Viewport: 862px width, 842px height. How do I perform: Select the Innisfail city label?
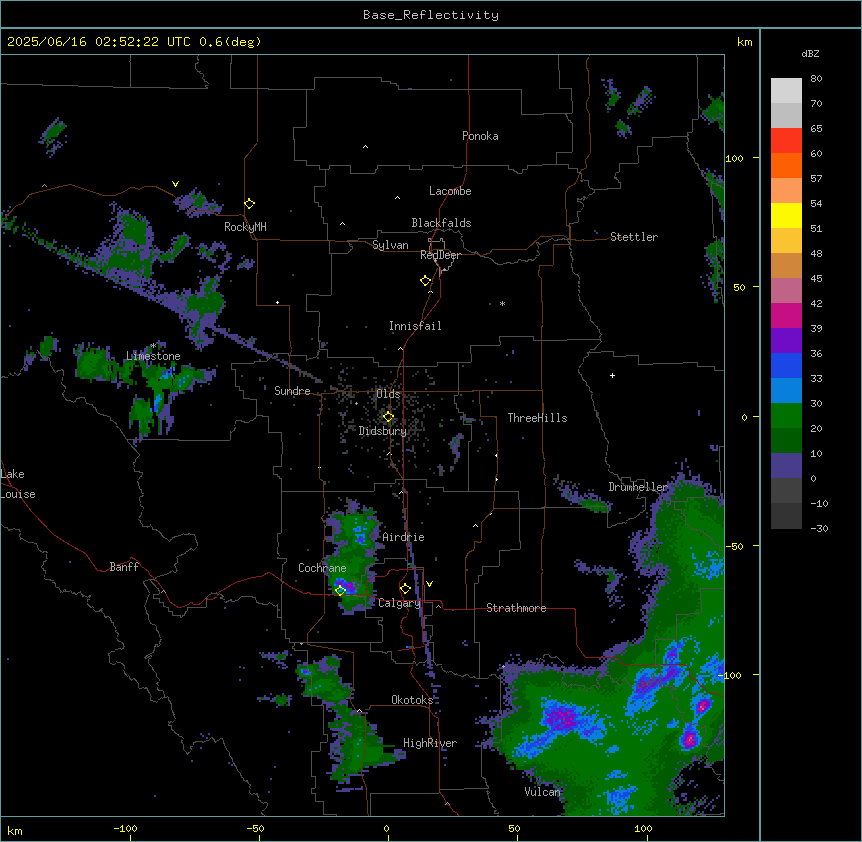(x=415, y=326)
